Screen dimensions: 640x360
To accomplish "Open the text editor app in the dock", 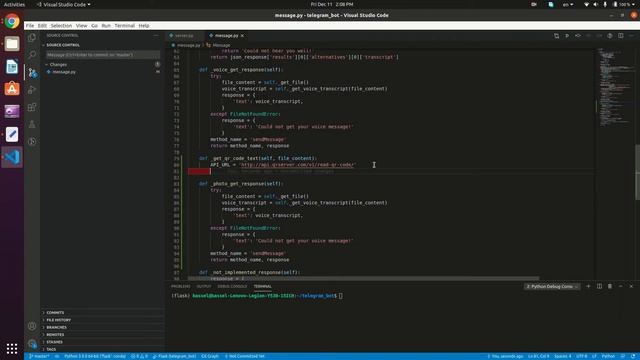I will click(x=12, y=134).
